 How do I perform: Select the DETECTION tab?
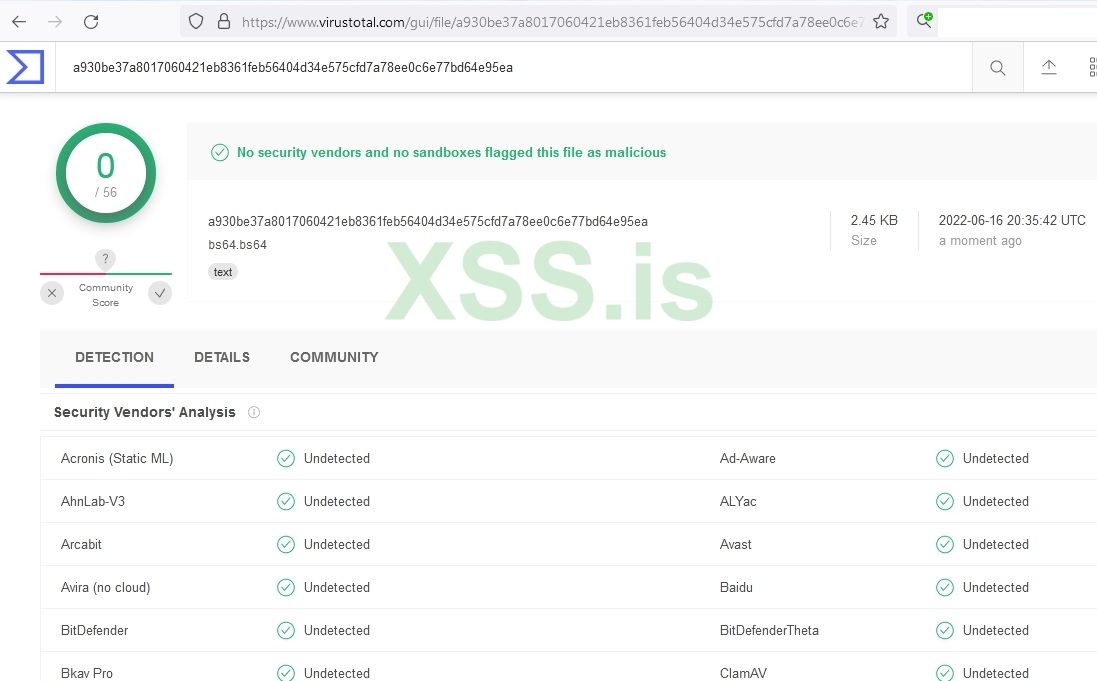pyautogui.click(x=114, y=357)
